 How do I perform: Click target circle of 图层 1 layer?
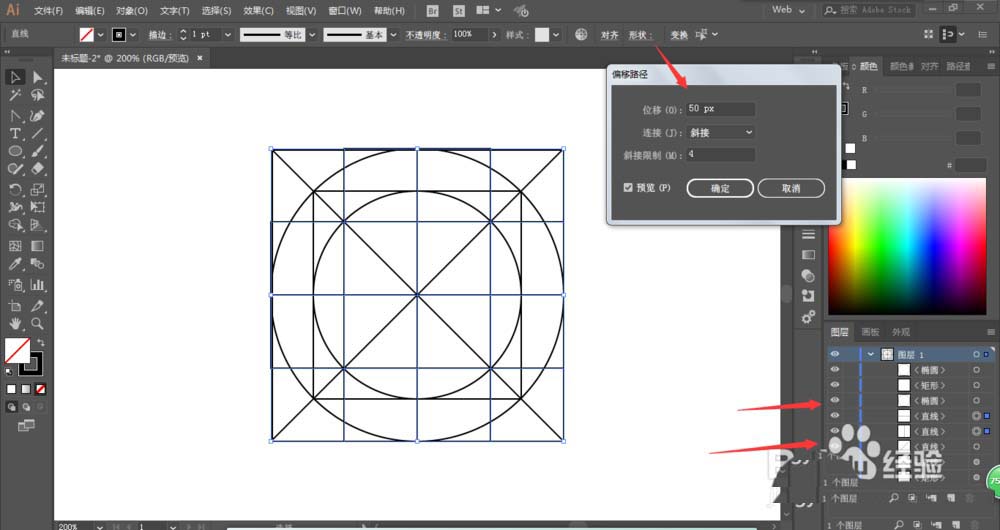(x=976, y=354)
